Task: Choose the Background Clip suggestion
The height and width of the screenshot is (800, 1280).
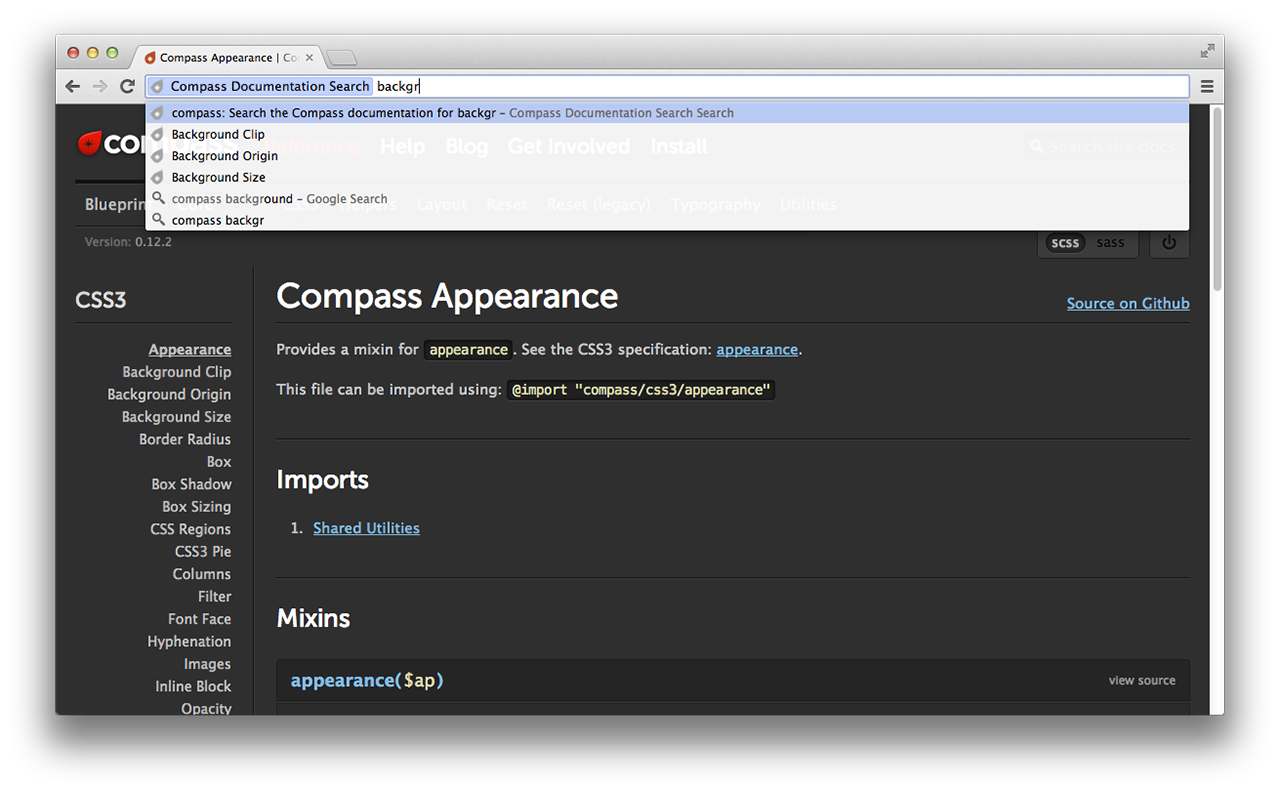Action: click(x=667, y=134)
